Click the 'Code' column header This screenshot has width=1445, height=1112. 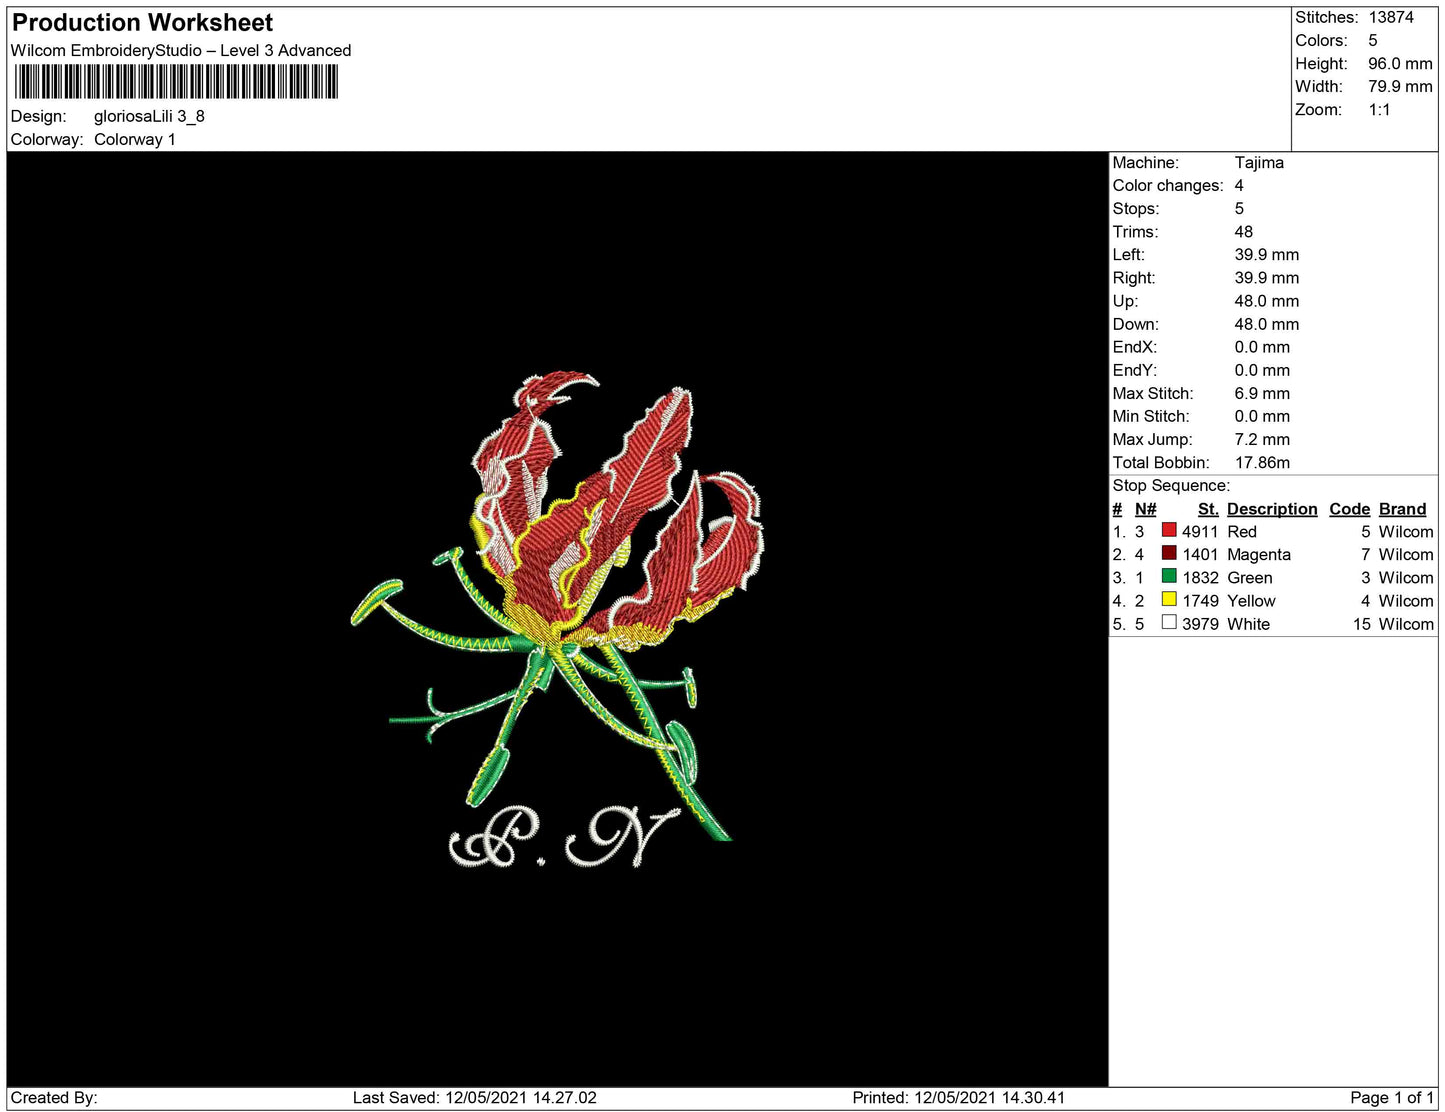tap(1349, 508)
